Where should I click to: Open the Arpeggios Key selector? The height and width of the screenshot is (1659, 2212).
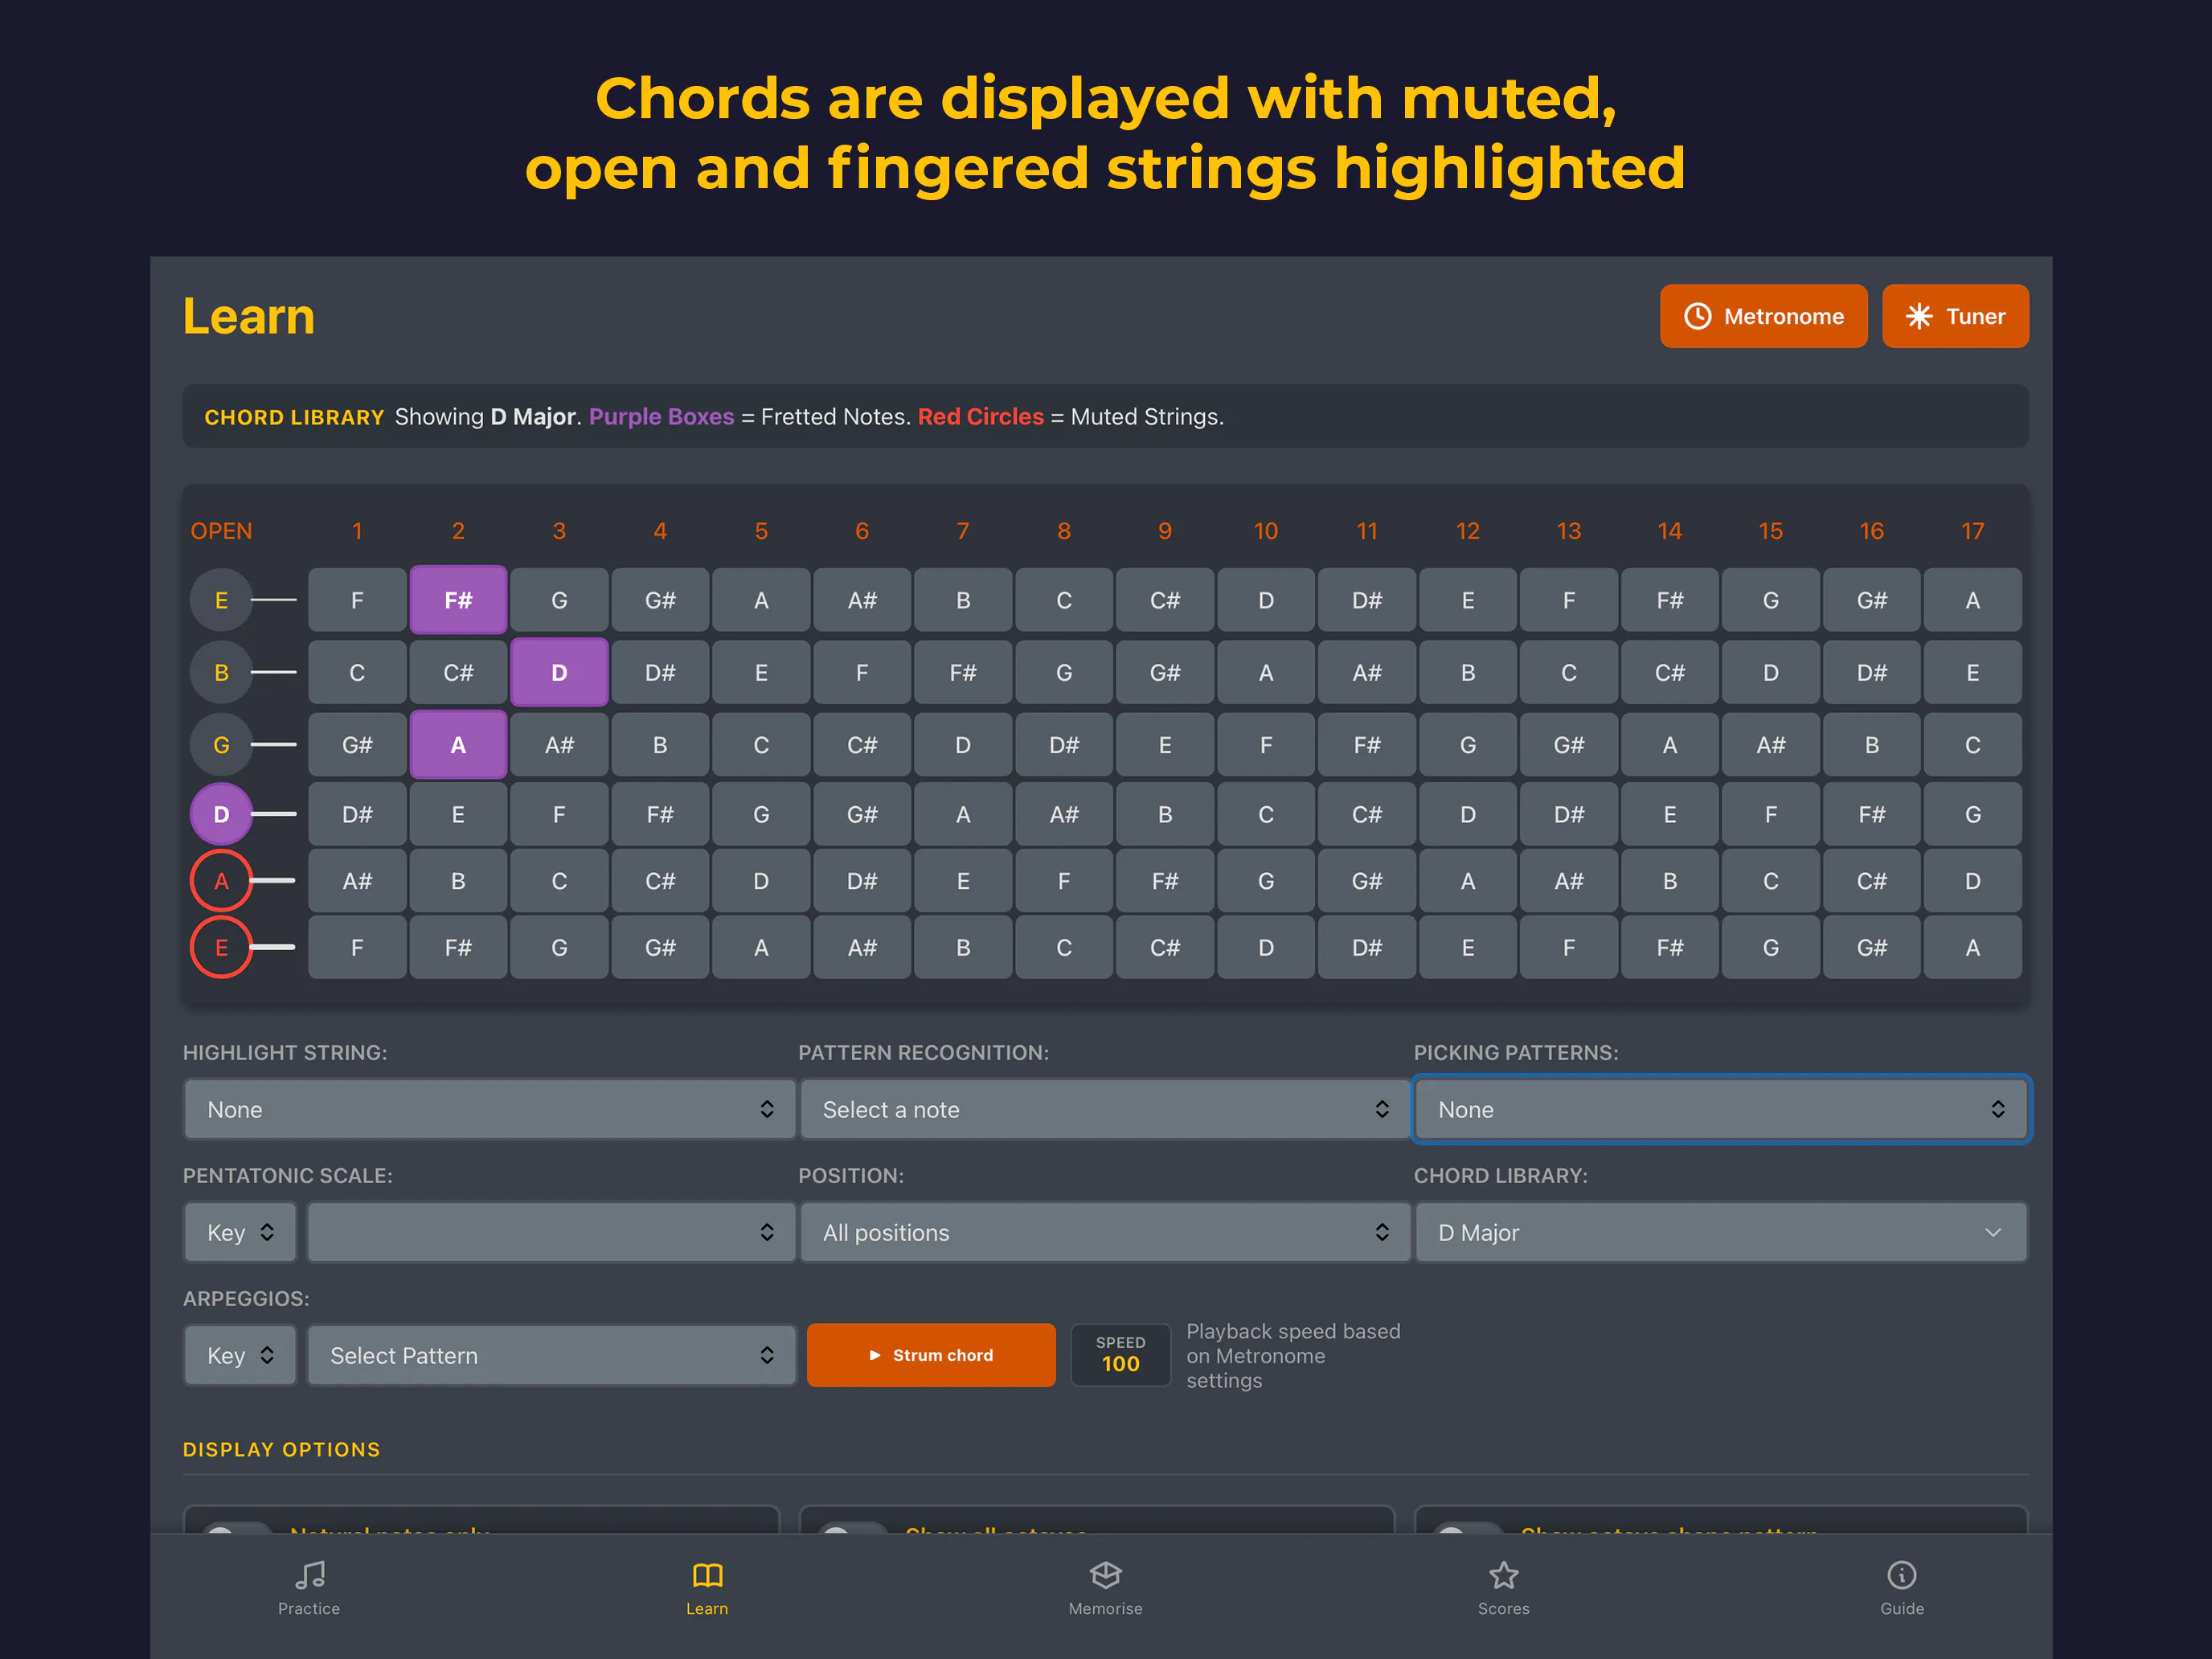coord(240,1355)
